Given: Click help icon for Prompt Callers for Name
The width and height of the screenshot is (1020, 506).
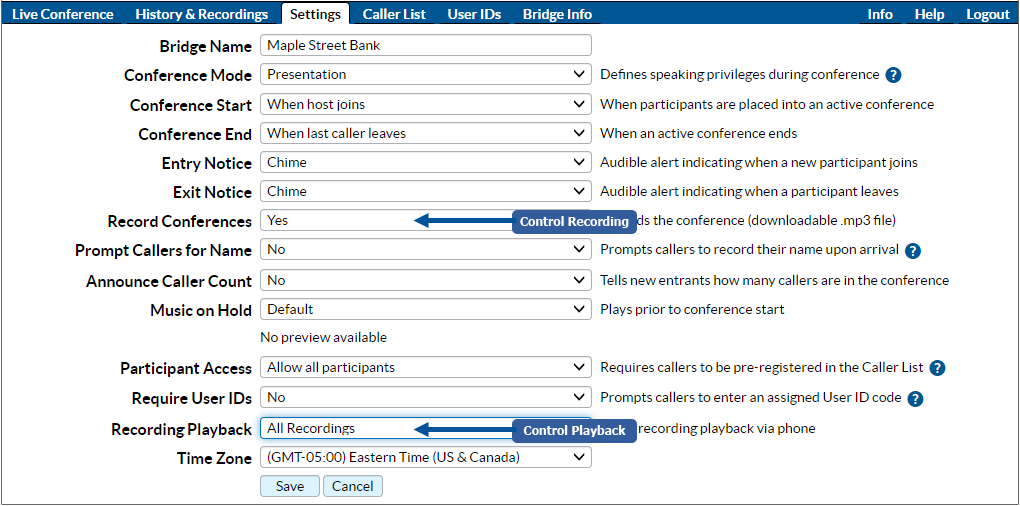Looking at the screenshot, I should [x=912, y=251].
